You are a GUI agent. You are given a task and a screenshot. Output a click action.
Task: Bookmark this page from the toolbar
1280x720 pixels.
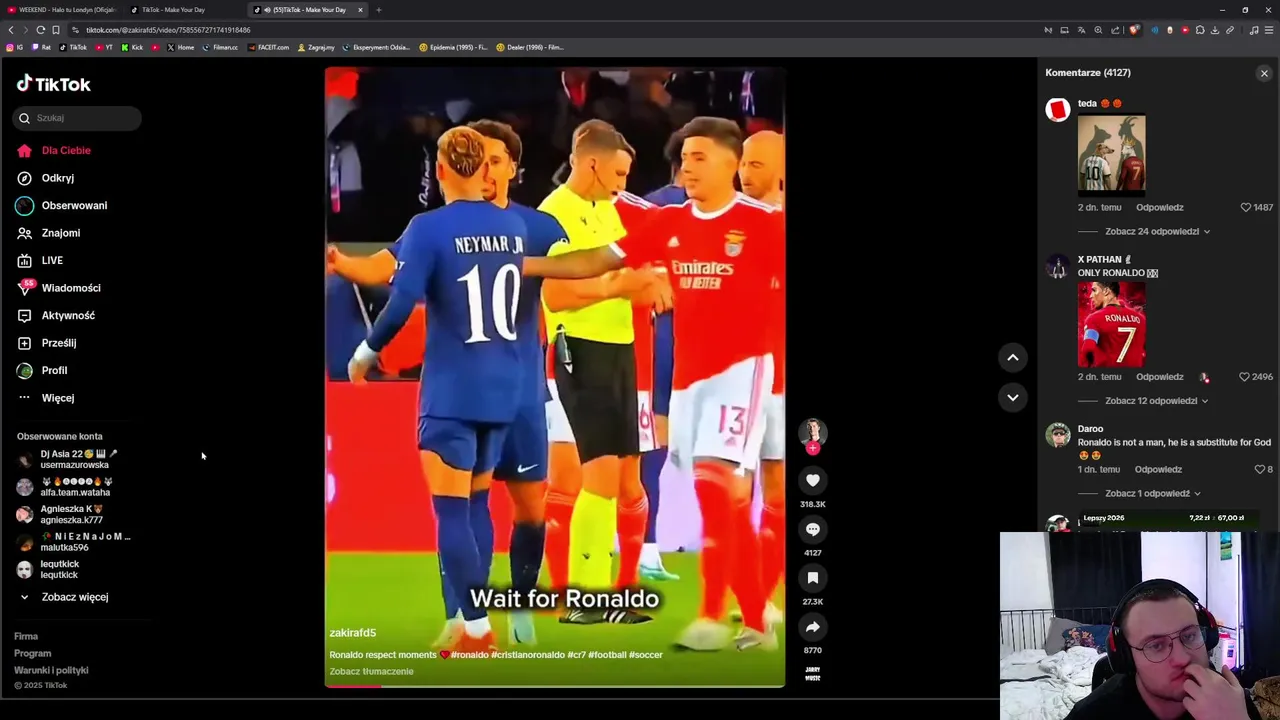point(56,30)
